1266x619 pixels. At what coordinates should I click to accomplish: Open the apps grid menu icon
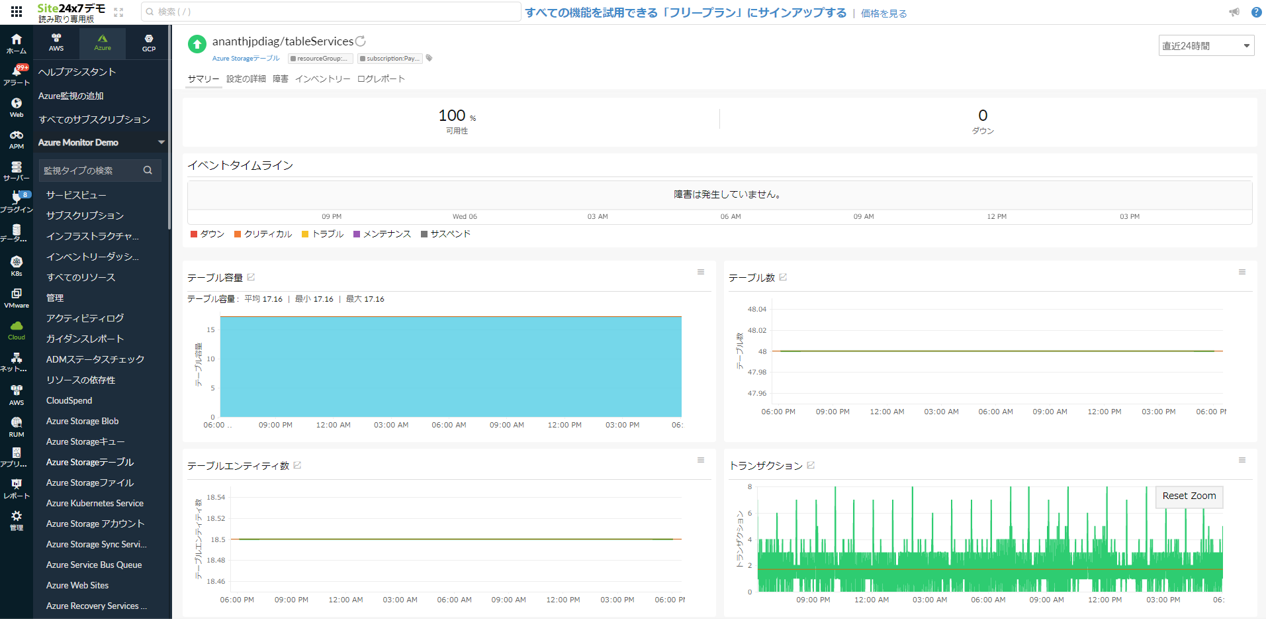16,12
